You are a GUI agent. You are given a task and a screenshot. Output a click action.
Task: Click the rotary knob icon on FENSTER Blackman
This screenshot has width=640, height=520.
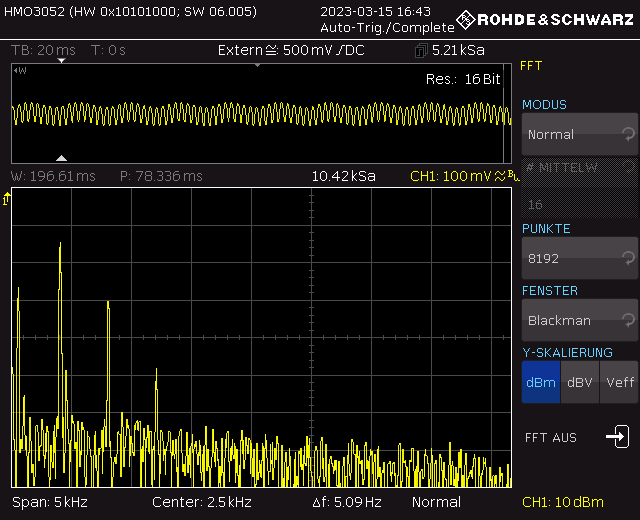(627, 320)
